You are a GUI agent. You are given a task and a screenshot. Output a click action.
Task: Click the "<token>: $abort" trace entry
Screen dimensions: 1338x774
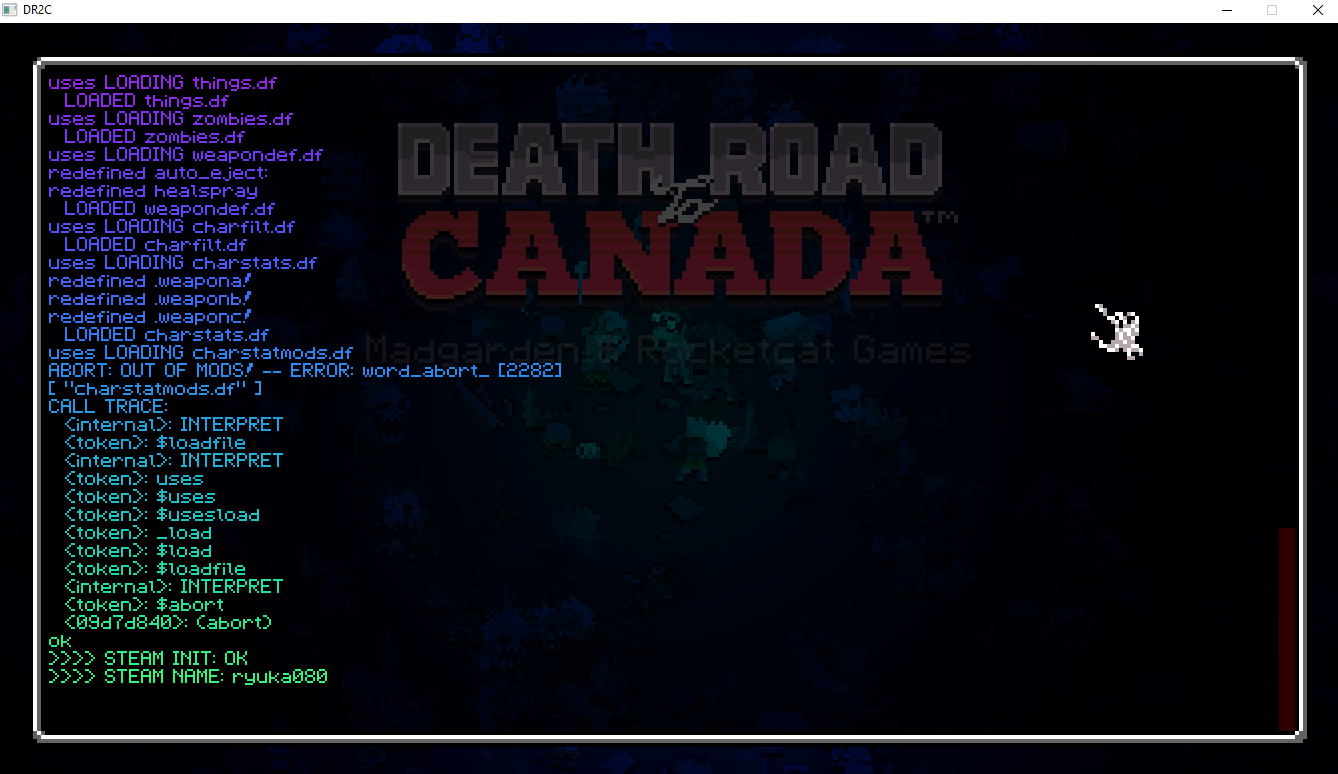coord(144,605)
